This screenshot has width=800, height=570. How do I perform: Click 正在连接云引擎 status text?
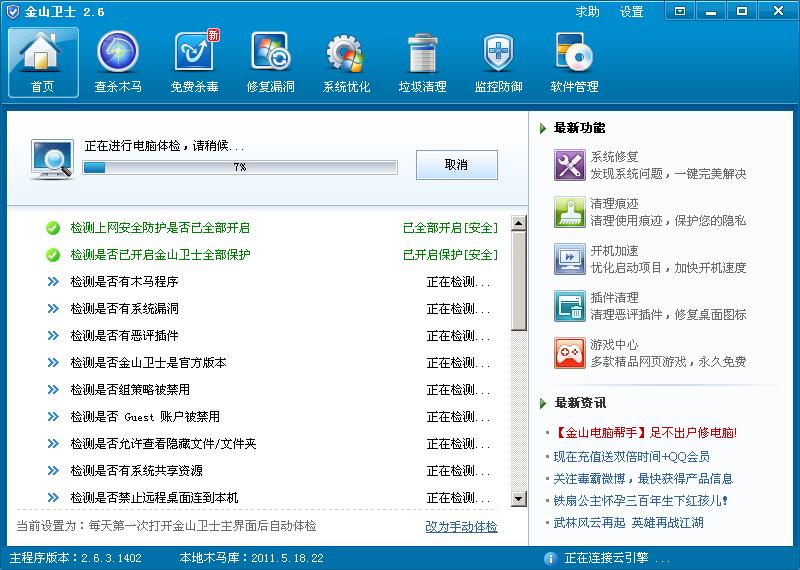pyautogui.click(x=617, y=558)
